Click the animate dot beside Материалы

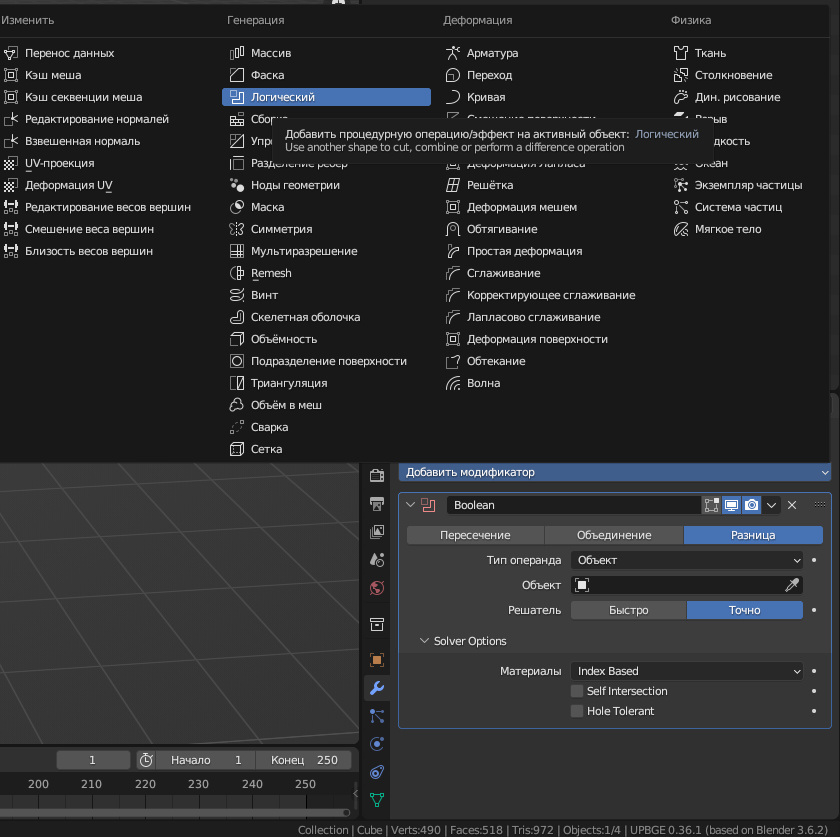tap(814, 671)
